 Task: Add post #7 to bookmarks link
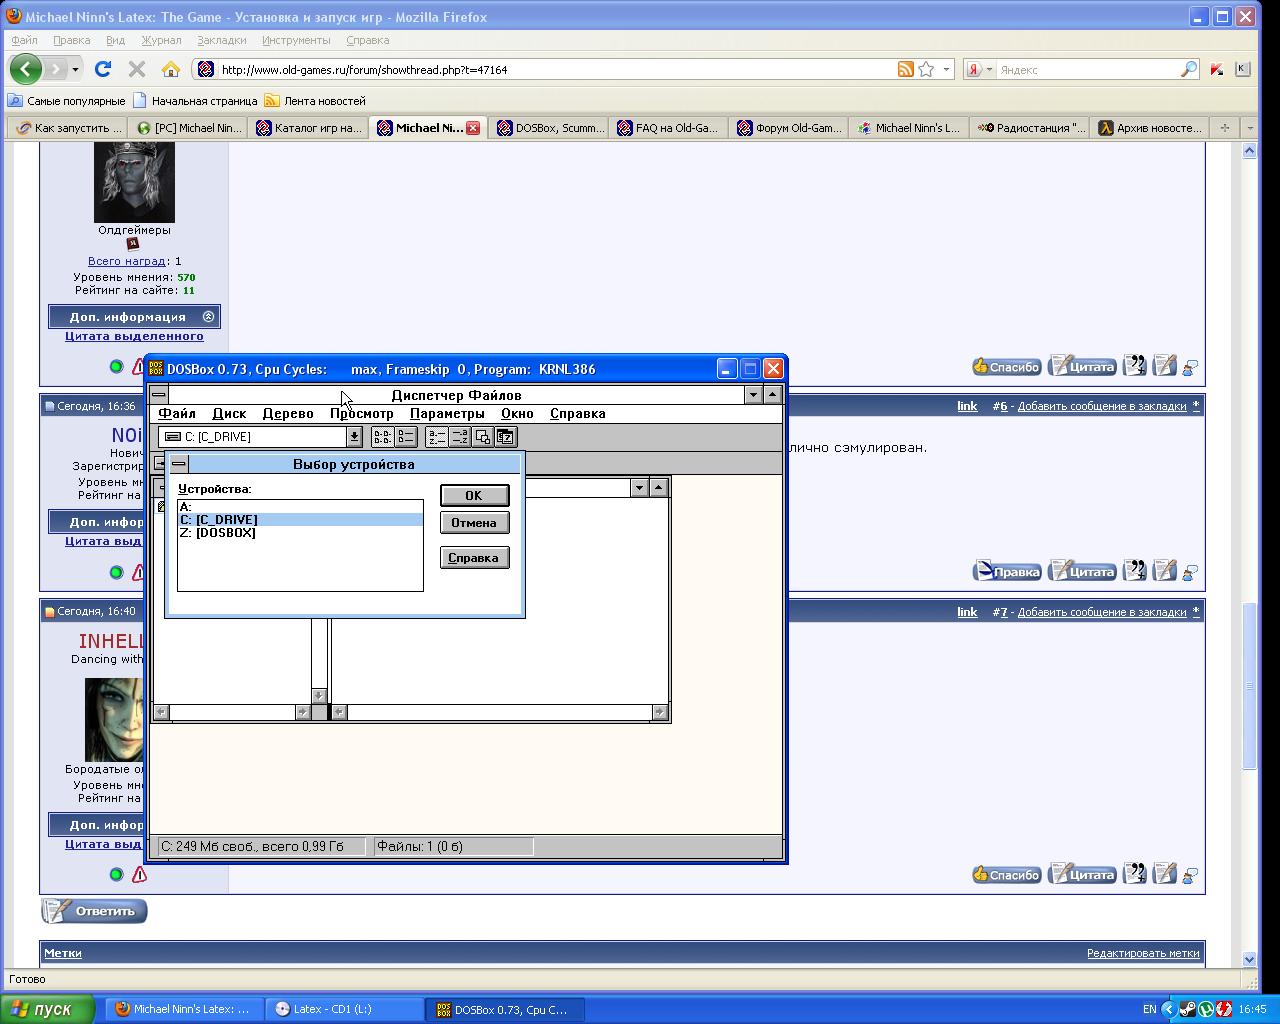(x=1102, y=612)
